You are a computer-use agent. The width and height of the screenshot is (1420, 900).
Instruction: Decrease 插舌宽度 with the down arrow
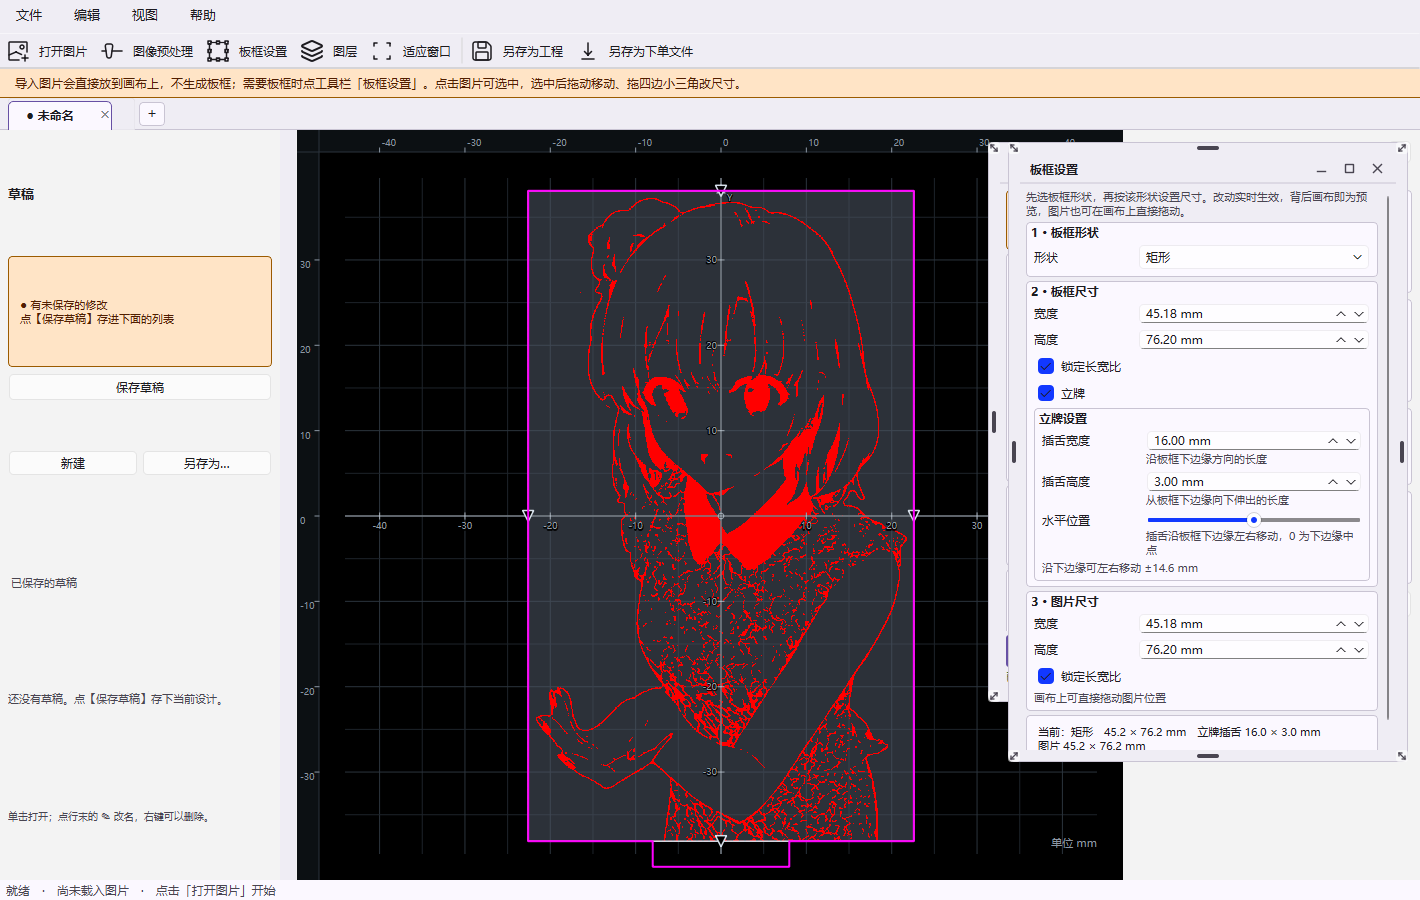pyautogui.click(x=1351, y=441)
